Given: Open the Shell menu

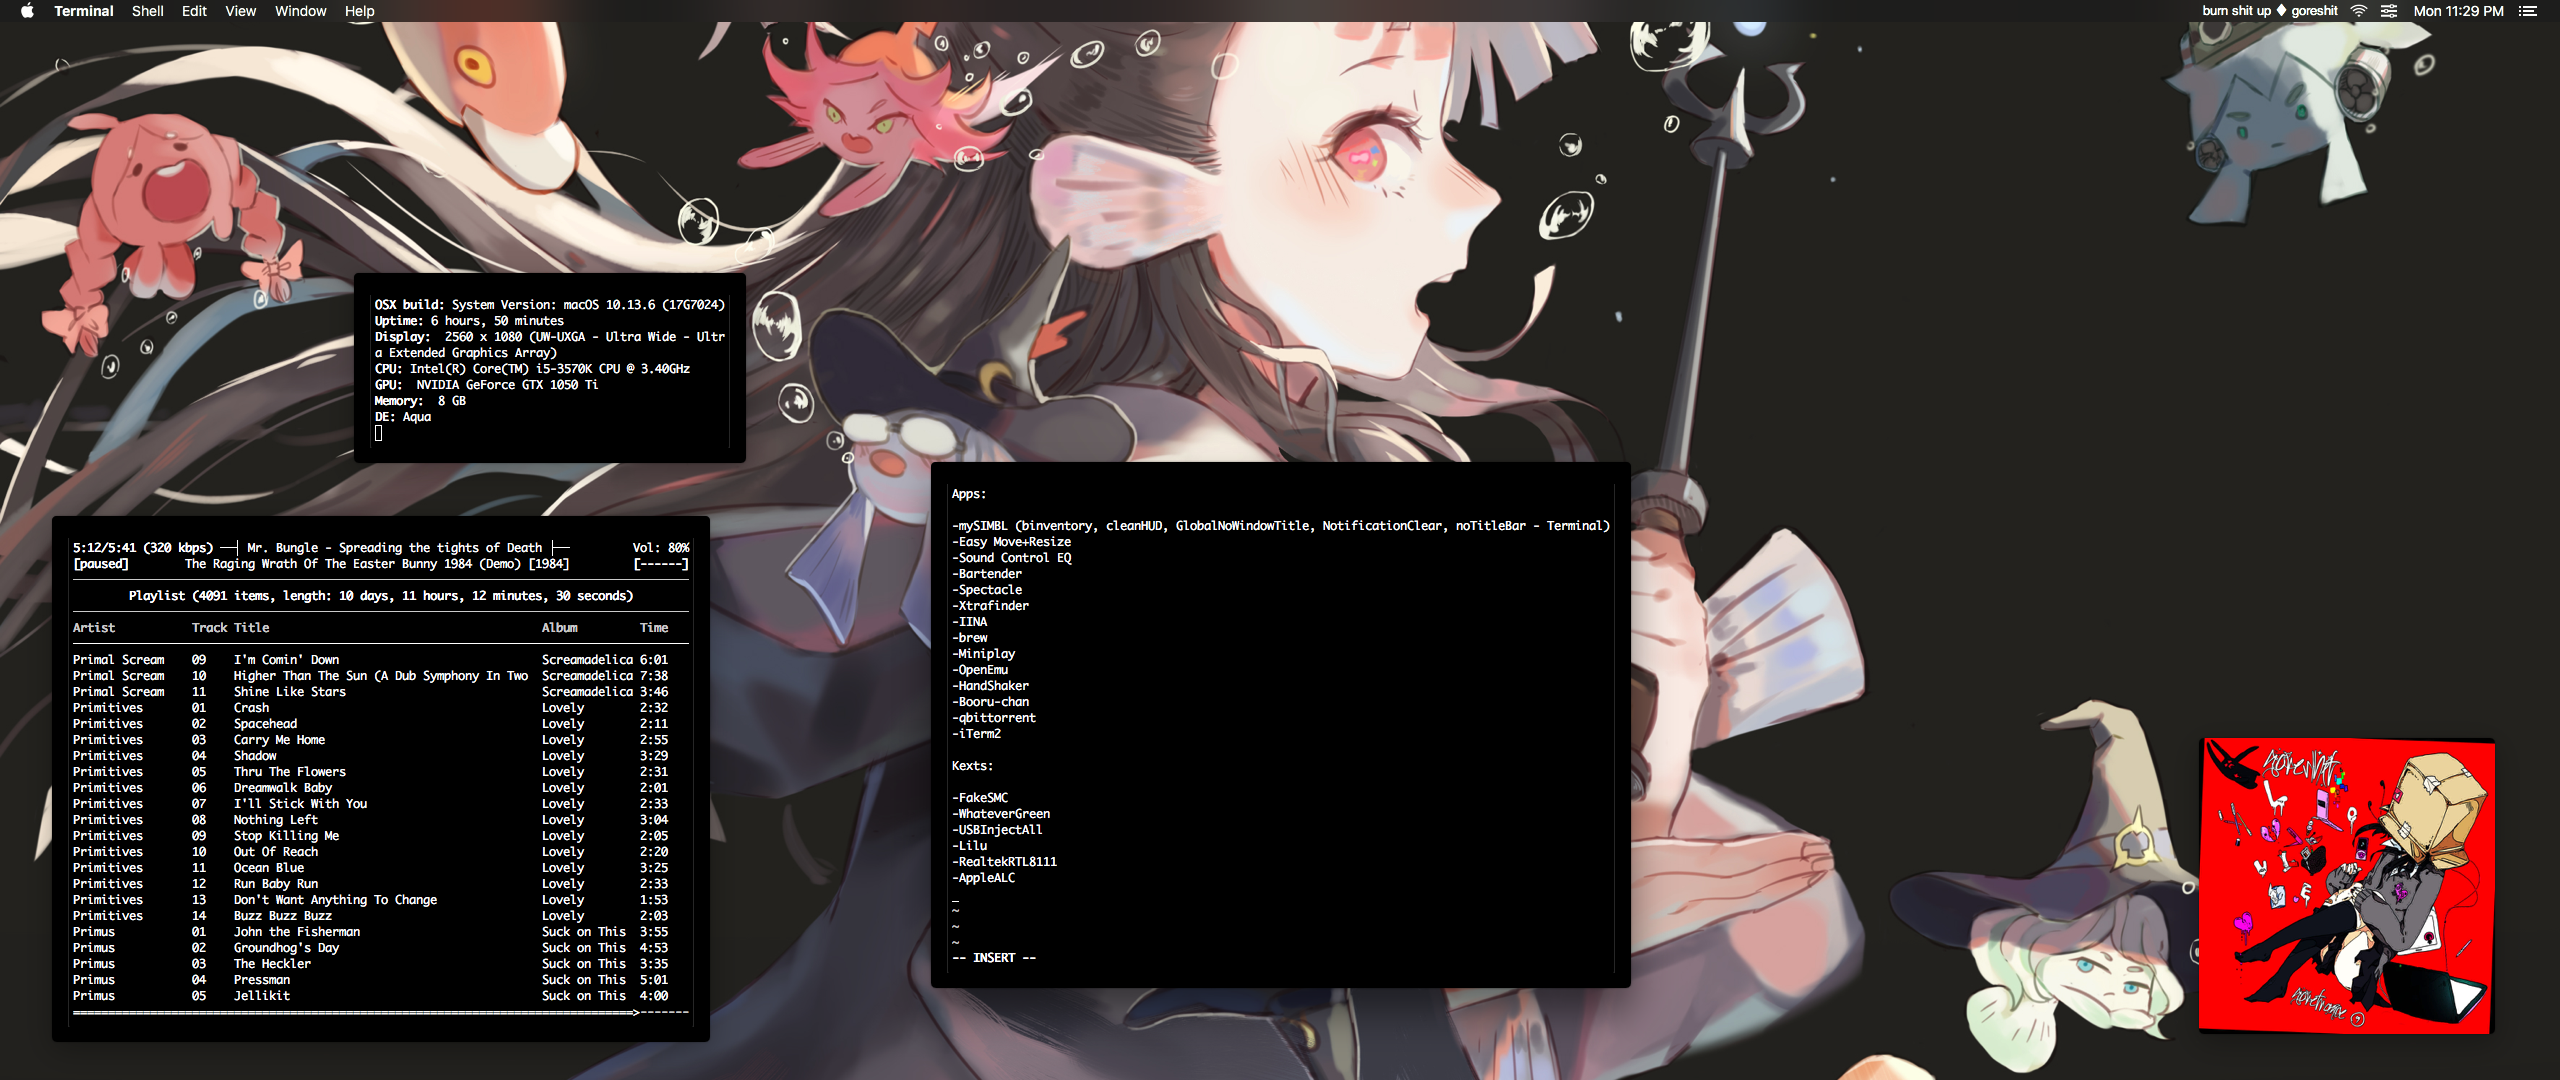Looking at the screenshot, I should pyautogui.click(x=148, y=11).
